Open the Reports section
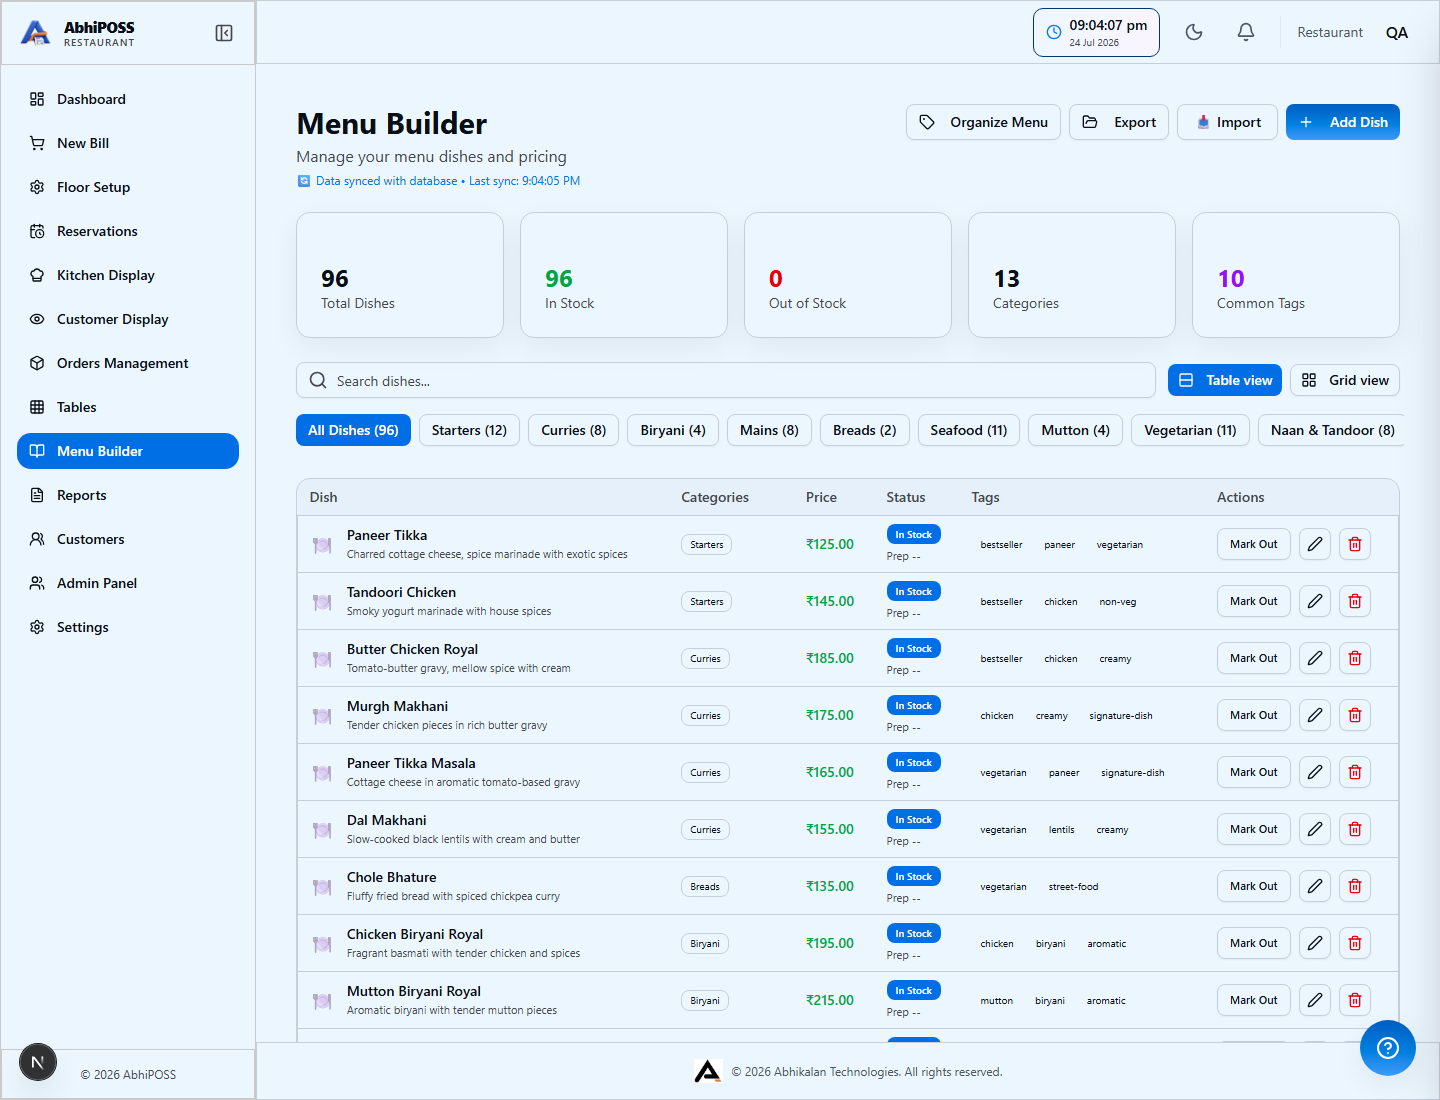The image size is (1440, 1100). pyautogui.click(x=128, y=495)
